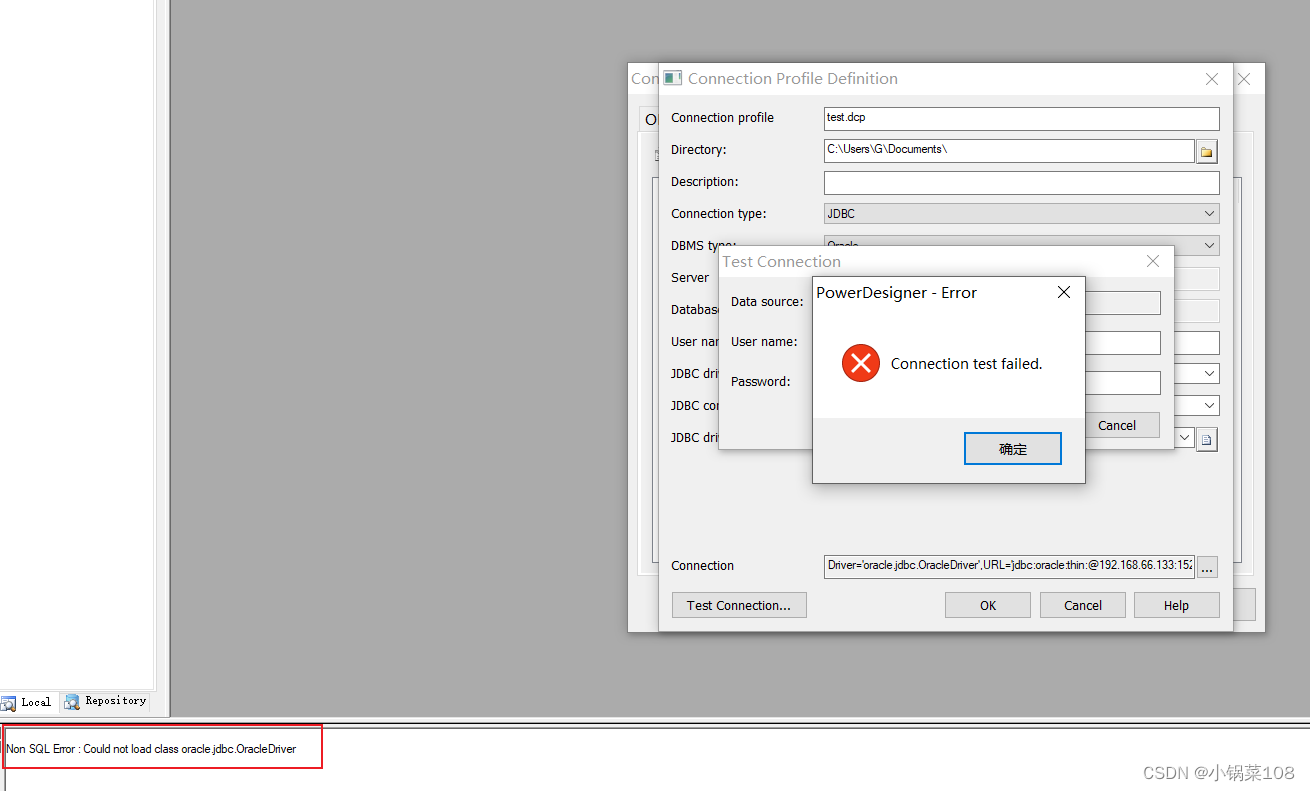This screenshot has width=1310, height=791.
Task: Click the red error icon in the error dialog
Action: pos(861,363)
